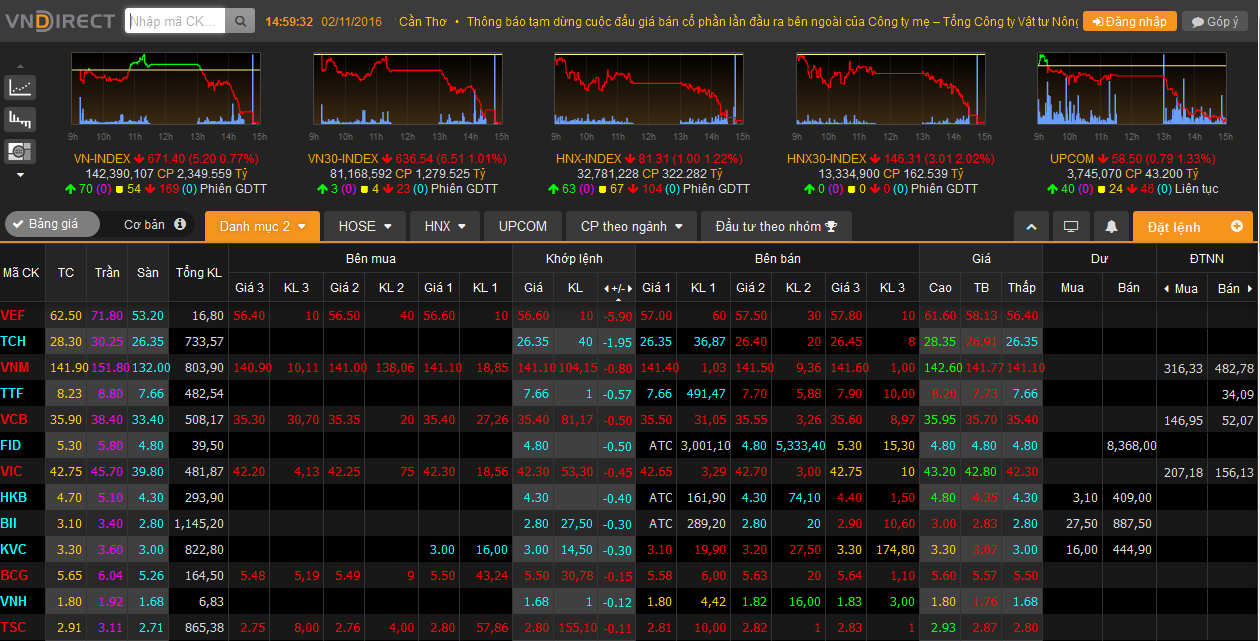
Task: Click the right arrow after ĐTNN Bán
Action: pos(1248,289)
